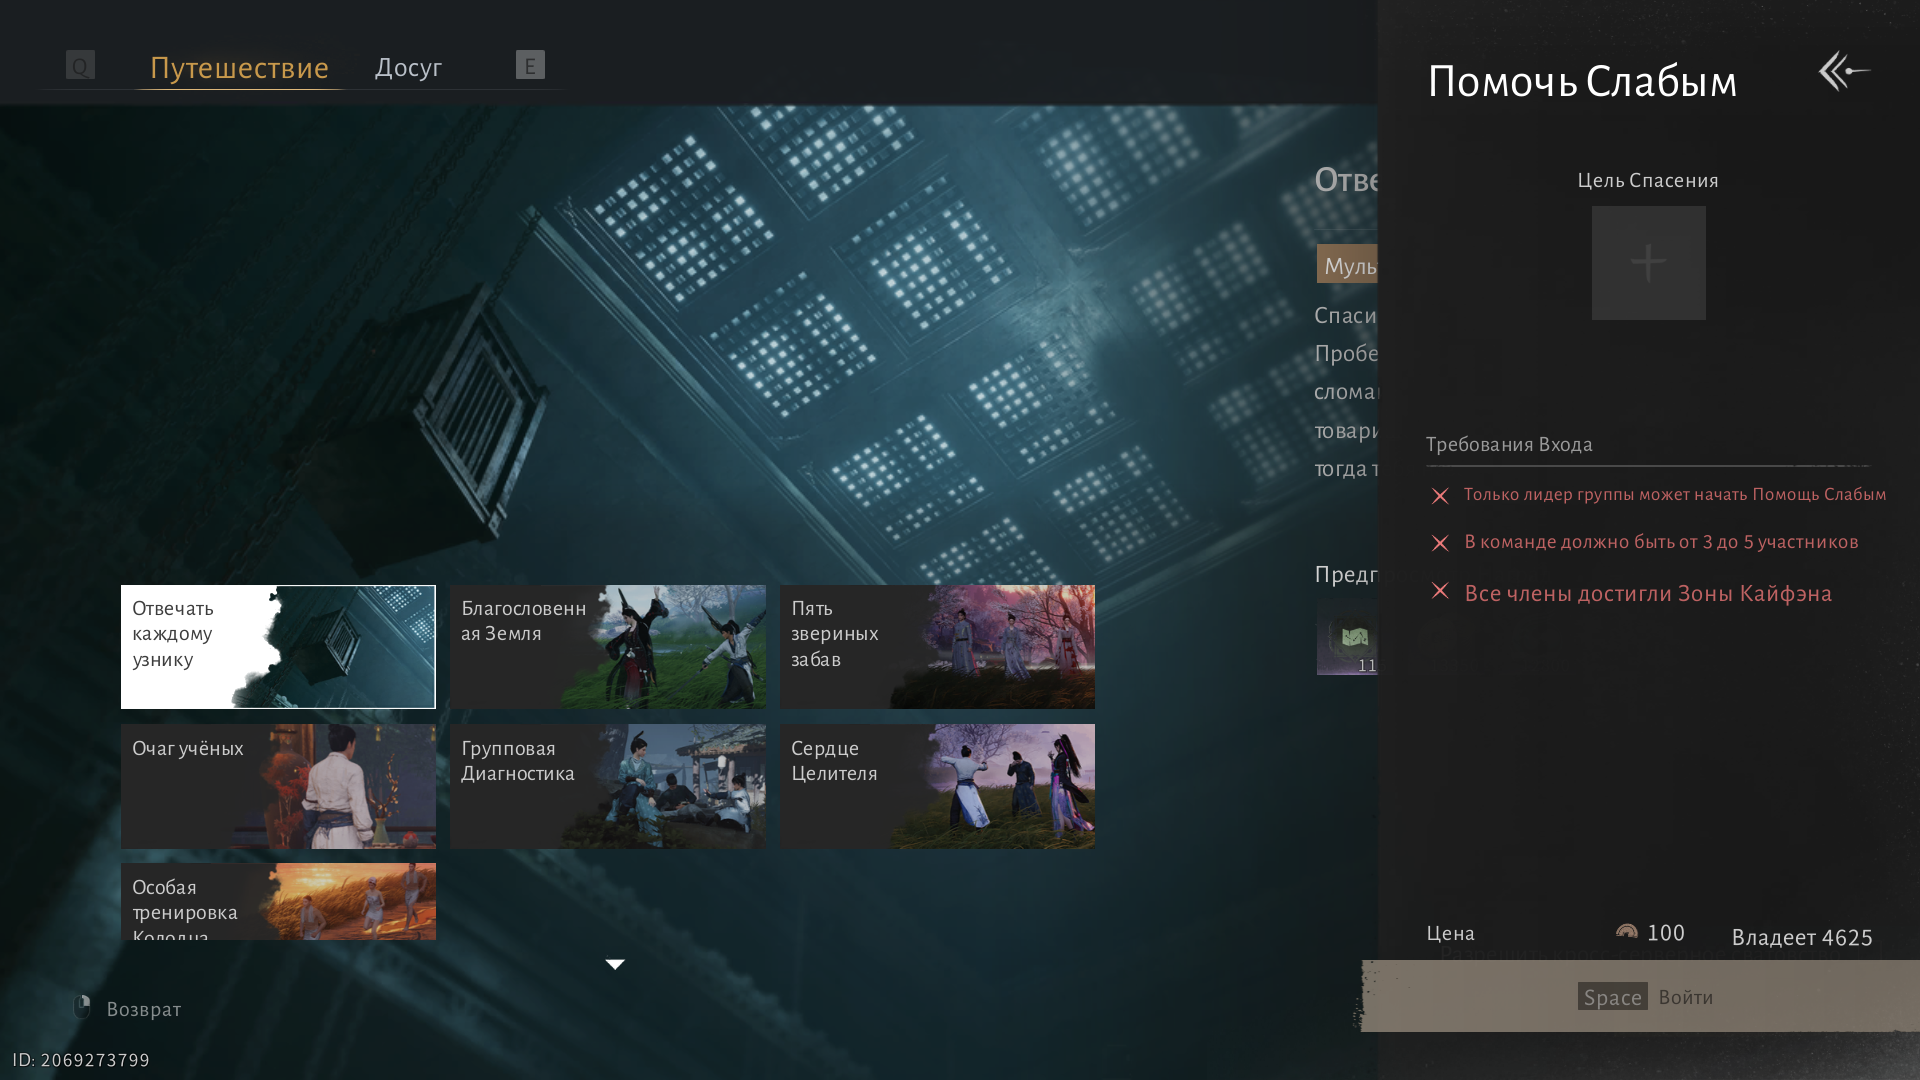This screenshot has height=1080, width=1920.
Task: Click the reward item icon marked 11
Action: click(x=1350, y=638)
